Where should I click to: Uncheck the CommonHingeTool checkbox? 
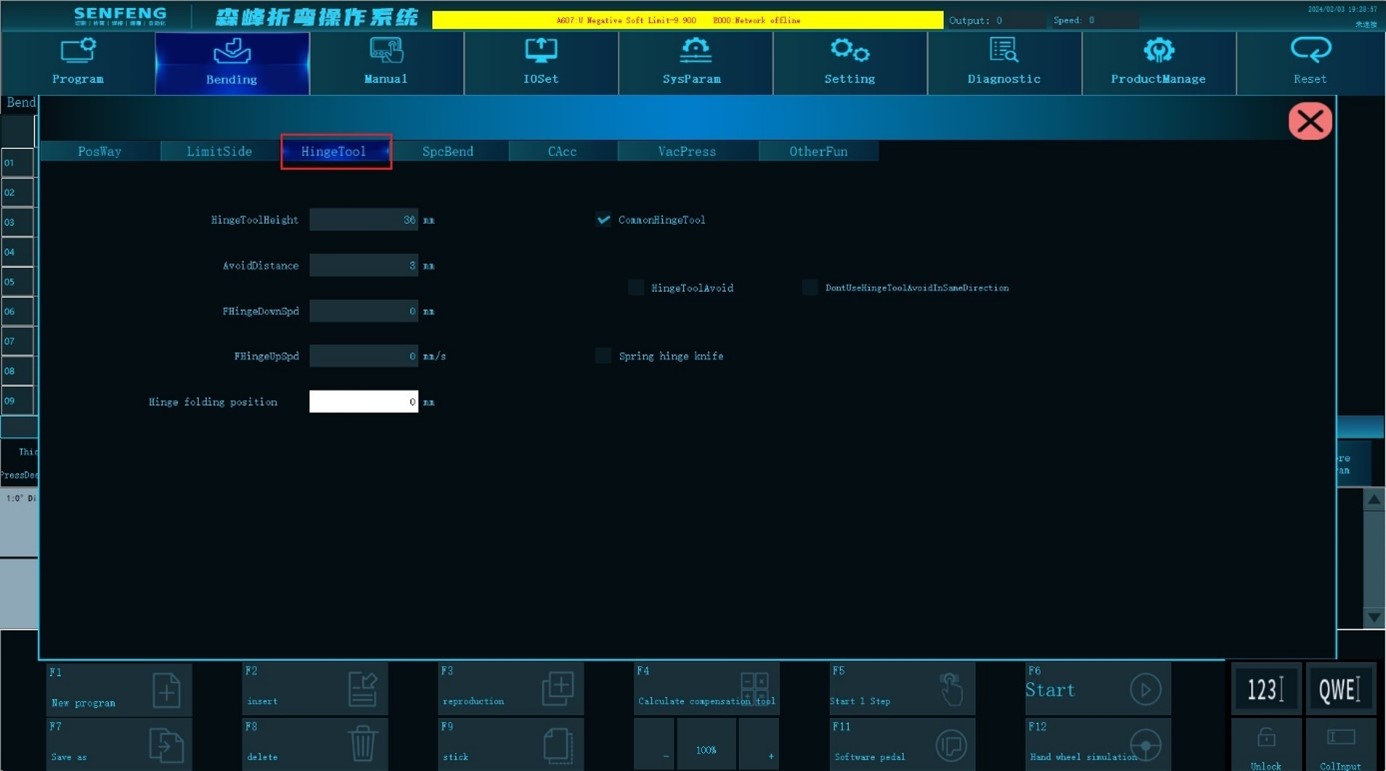point(603,220)
